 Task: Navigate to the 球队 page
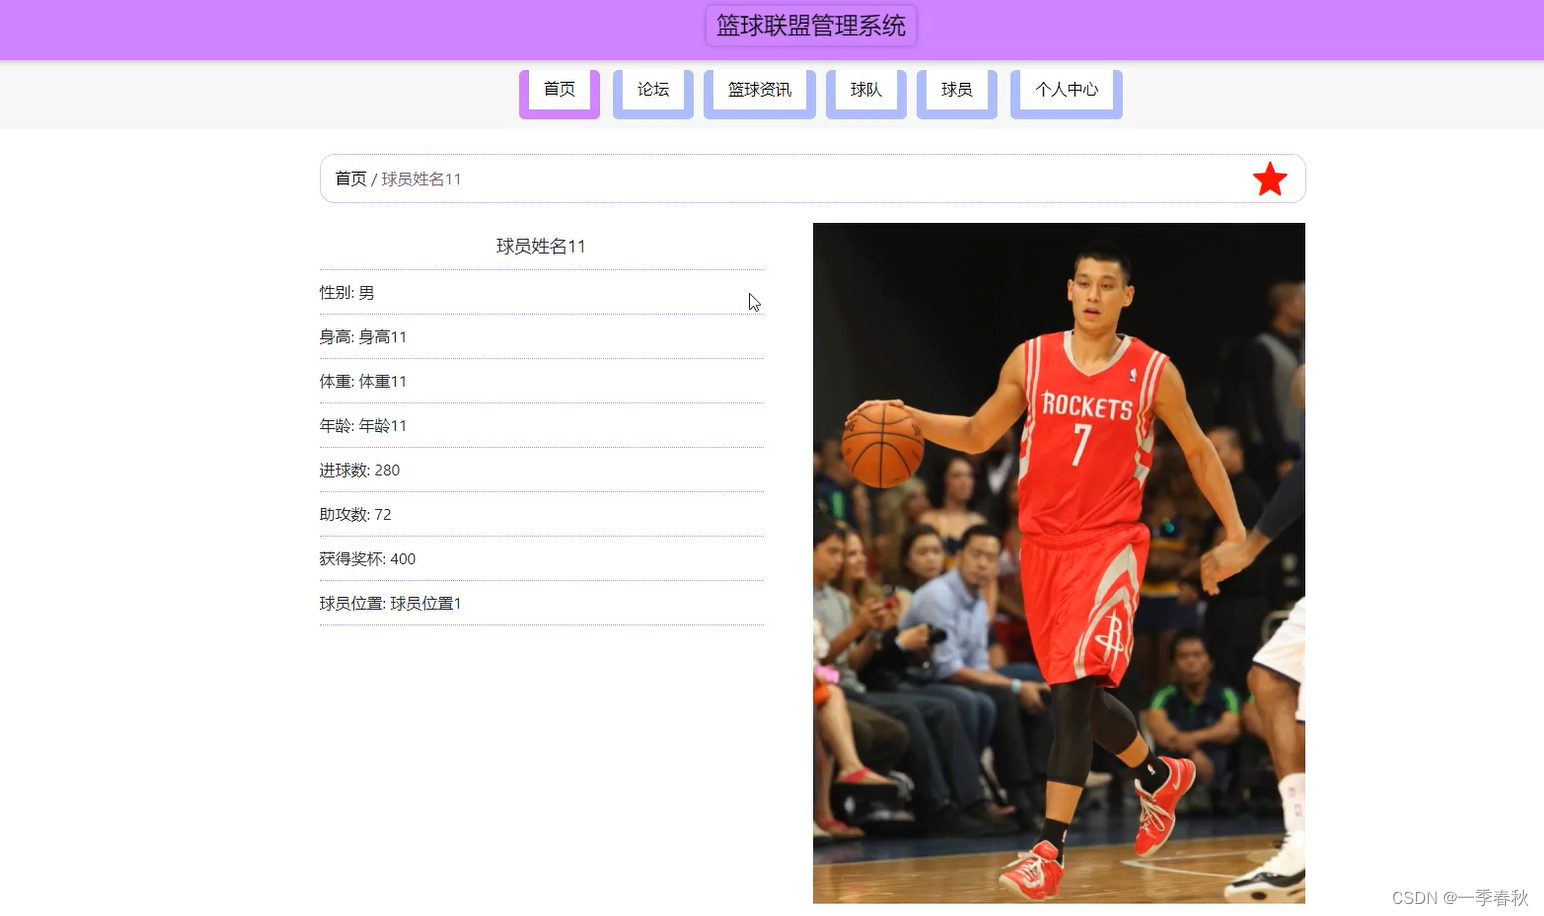click(x=865, y=89)
